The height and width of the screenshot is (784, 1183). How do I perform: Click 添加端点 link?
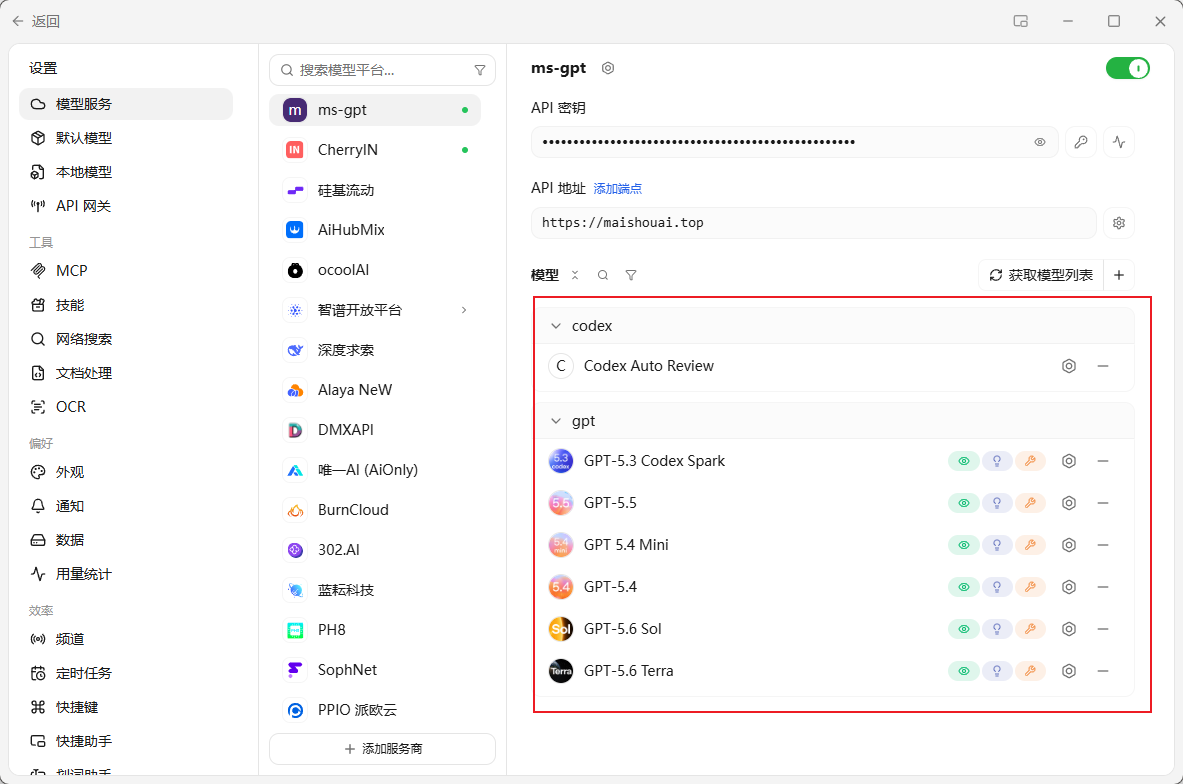[617, 189]
